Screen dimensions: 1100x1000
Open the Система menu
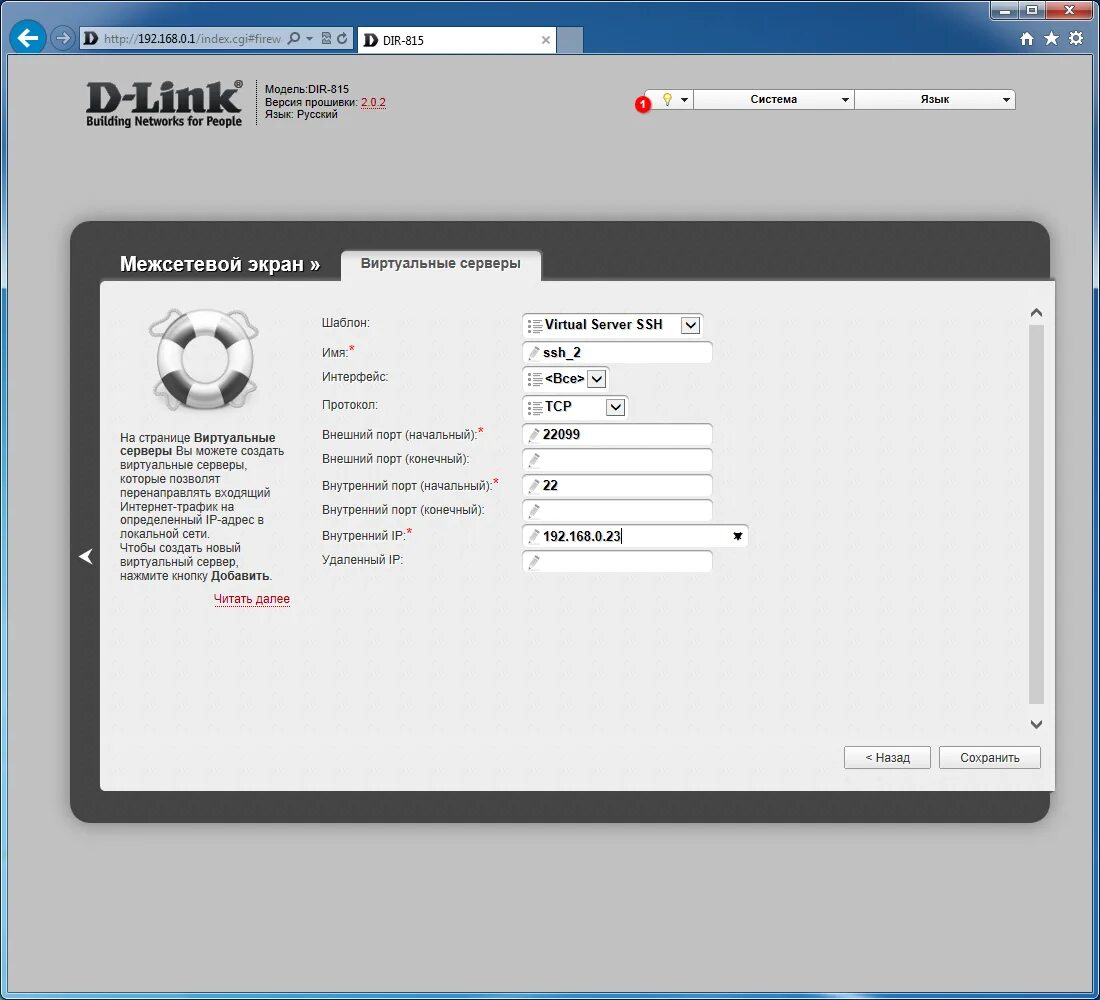[774, 100]
